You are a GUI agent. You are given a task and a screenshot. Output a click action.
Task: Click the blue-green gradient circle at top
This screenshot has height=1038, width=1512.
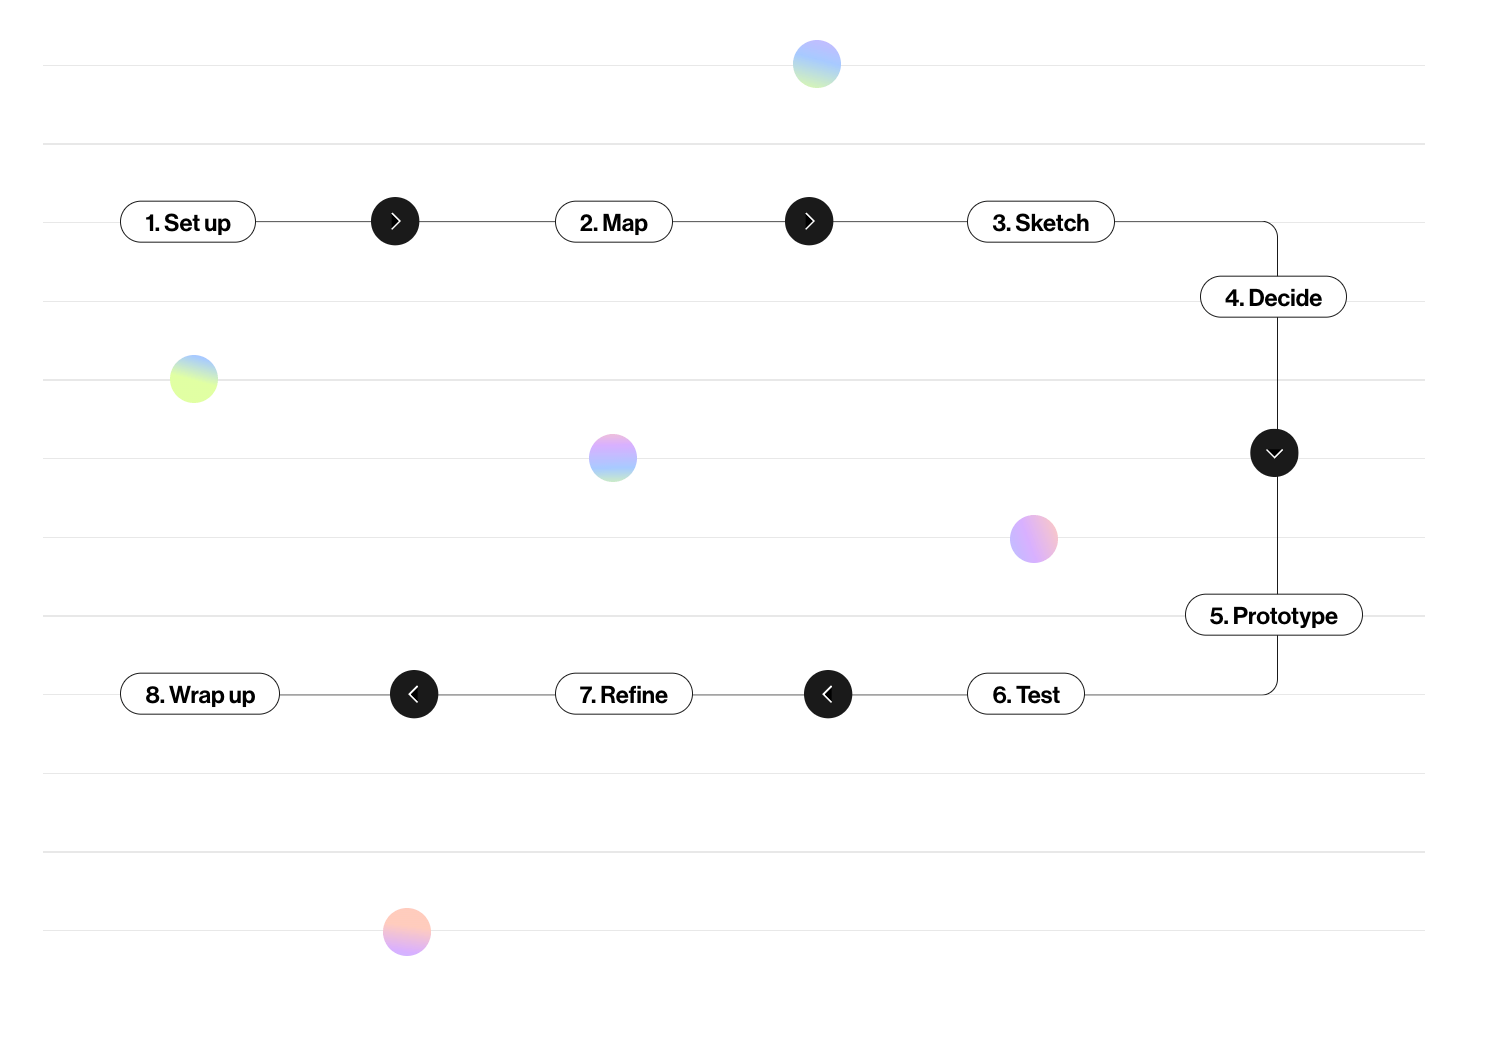817,64
